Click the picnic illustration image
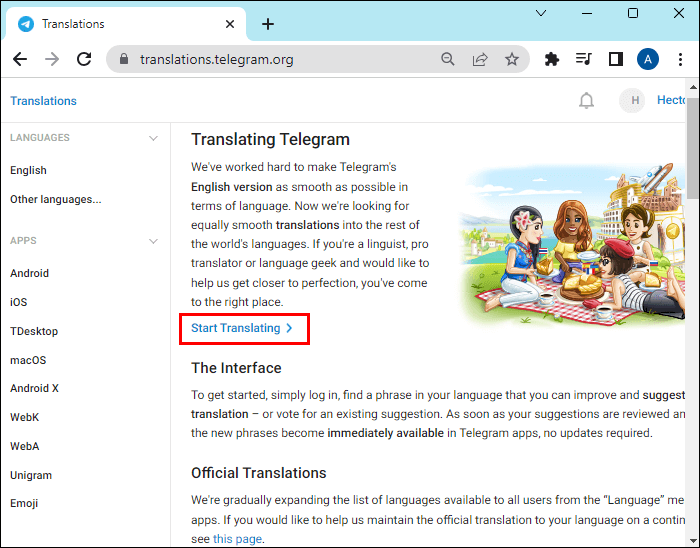Viewport: 700px width, 548px height. (572, 244)
